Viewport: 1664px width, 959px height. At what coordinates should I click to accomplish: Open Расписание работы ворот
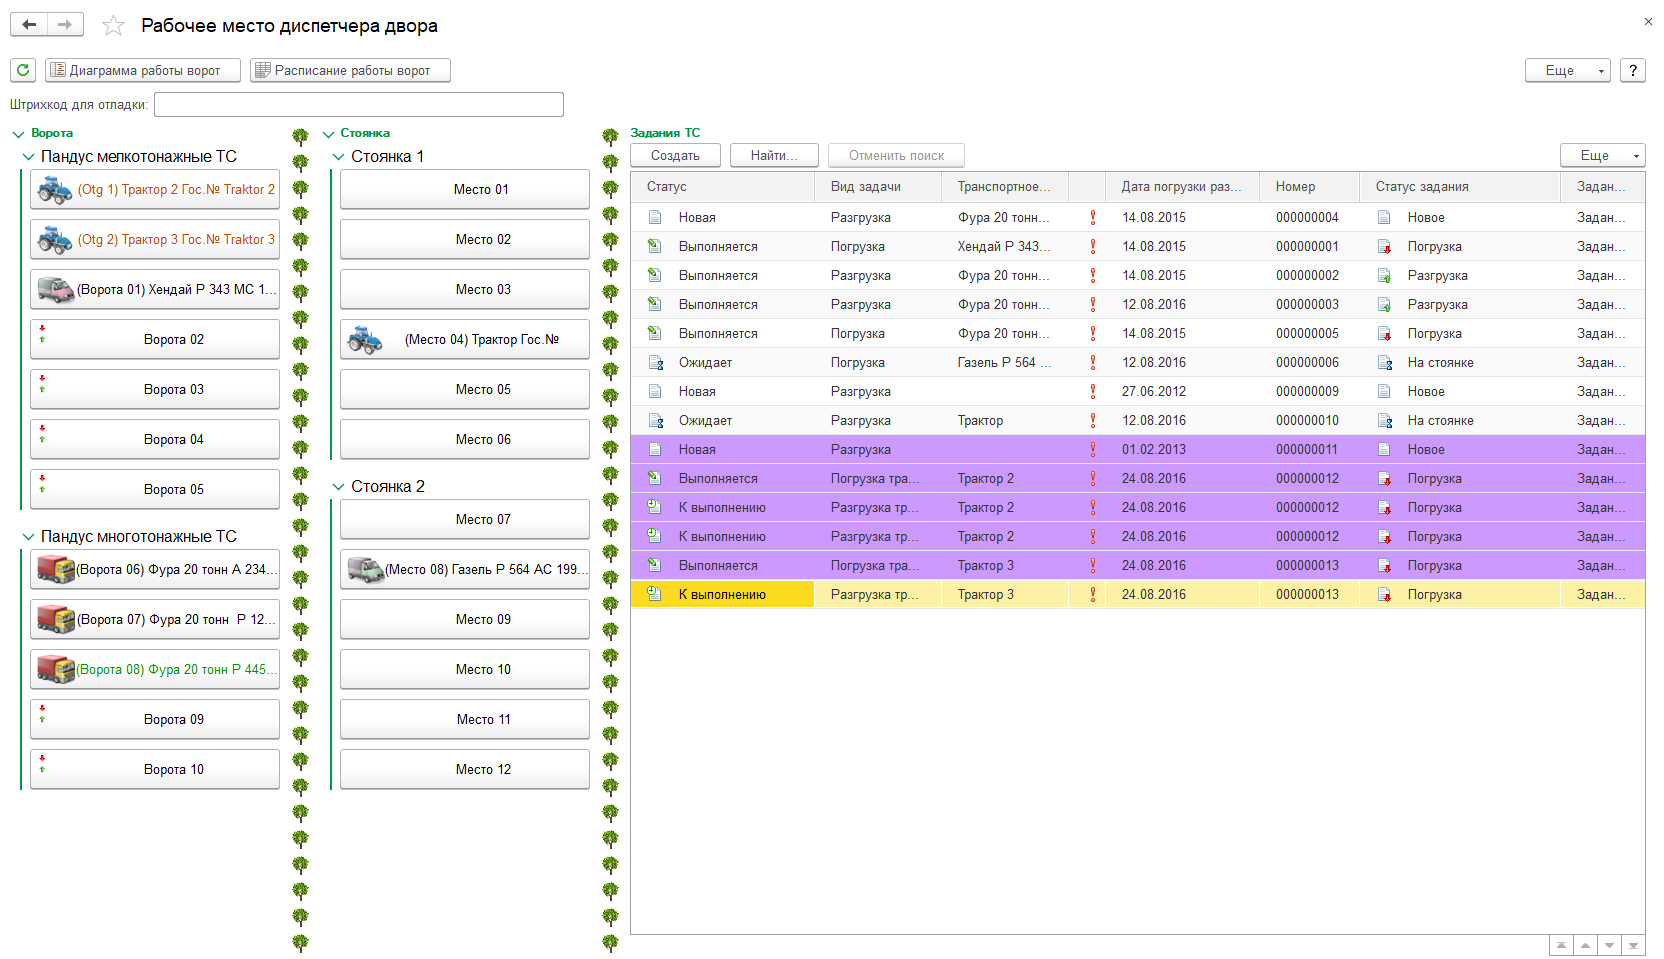350,70
